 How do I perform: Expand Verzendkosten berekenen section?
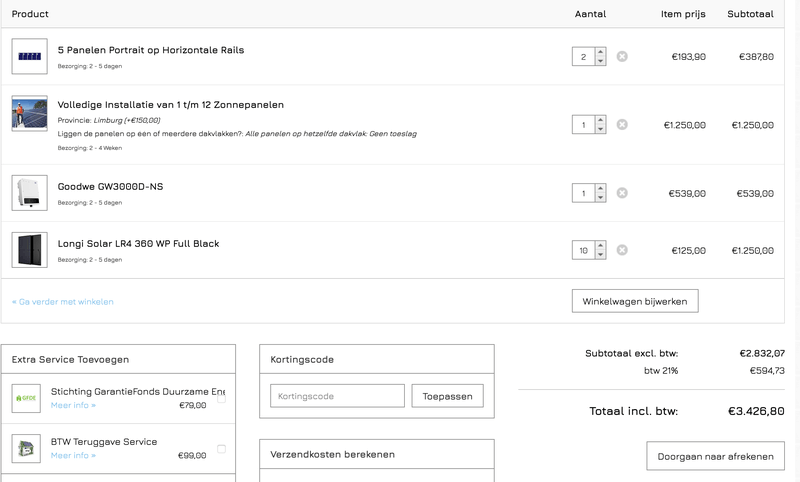pyautogui.click(x=377, y=454)
